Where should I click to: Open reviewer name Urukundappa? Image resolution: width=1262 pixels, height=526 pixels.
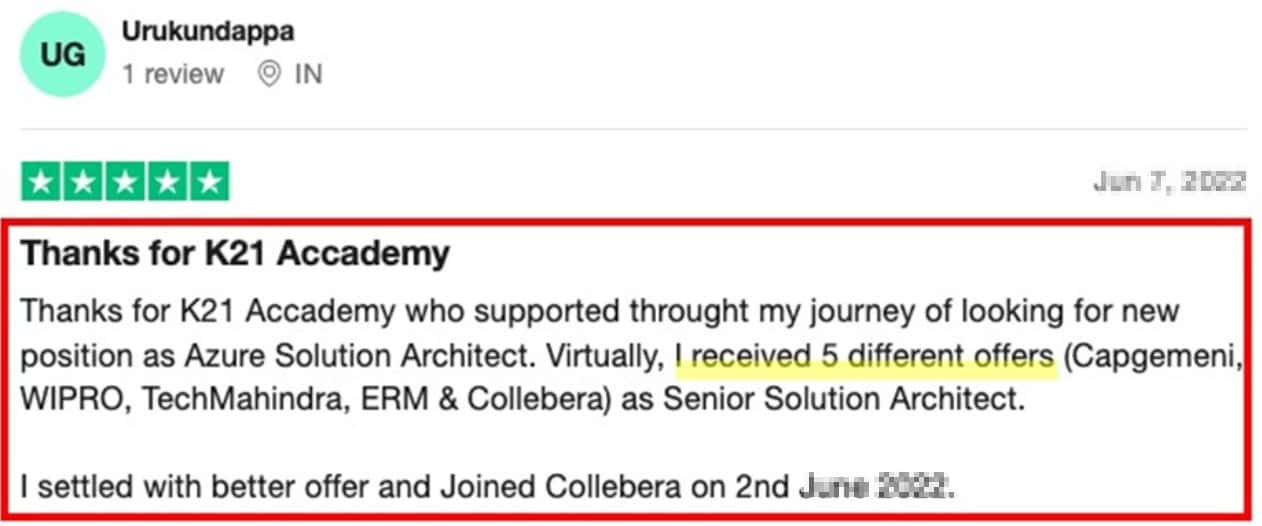tap(208, 31)
